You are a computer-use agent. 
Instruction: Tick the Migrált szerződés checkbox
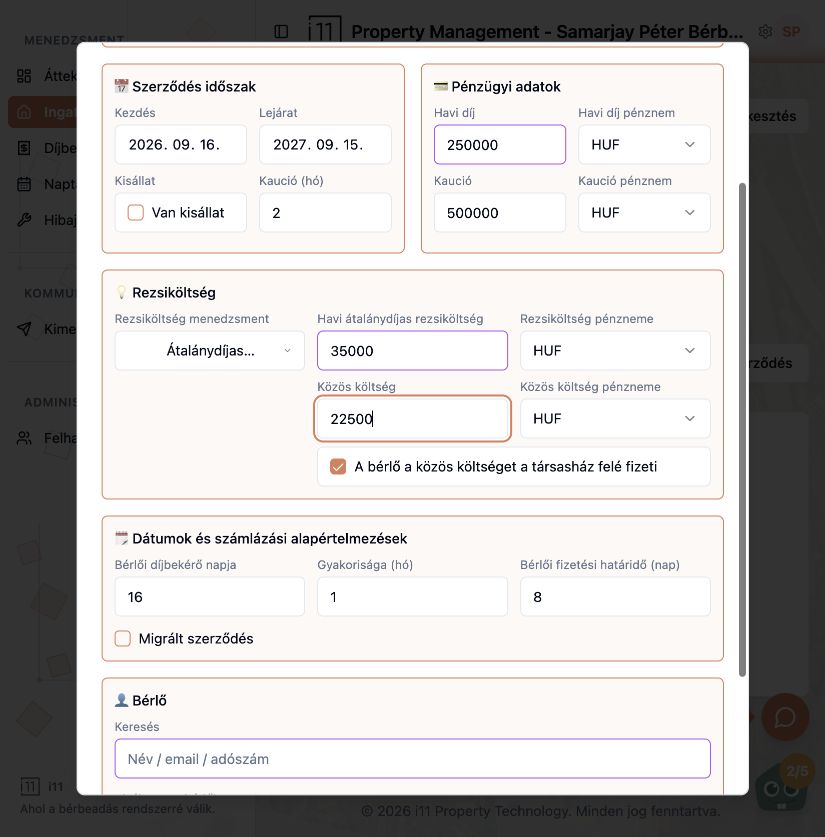[123, 638]
